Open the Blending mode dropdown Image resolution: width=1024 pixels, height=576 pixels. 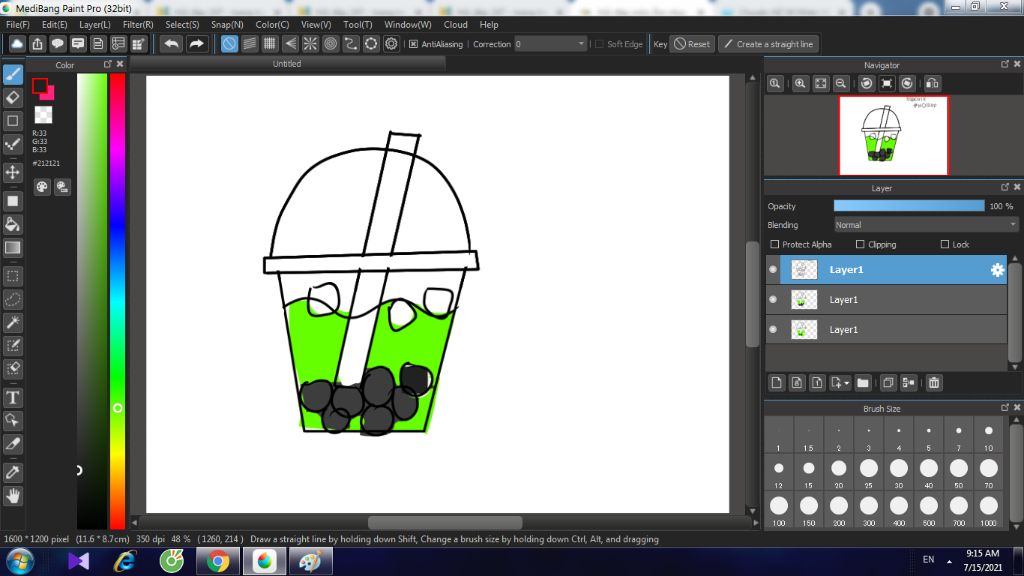pos(925,225)
